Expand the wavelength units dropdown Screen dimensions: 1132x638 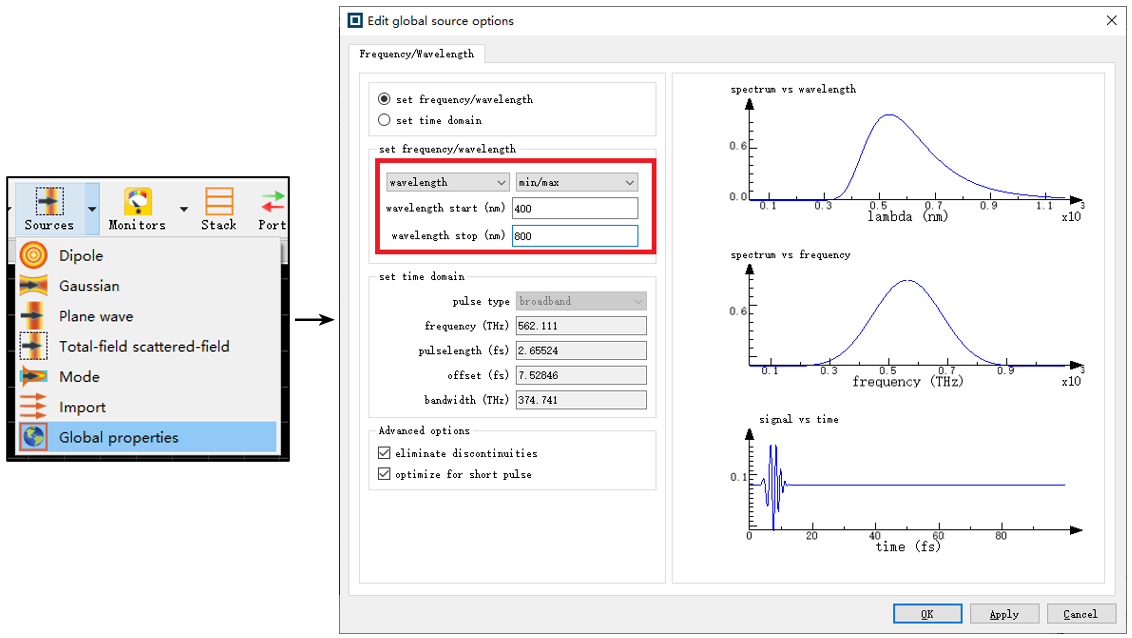448,182
